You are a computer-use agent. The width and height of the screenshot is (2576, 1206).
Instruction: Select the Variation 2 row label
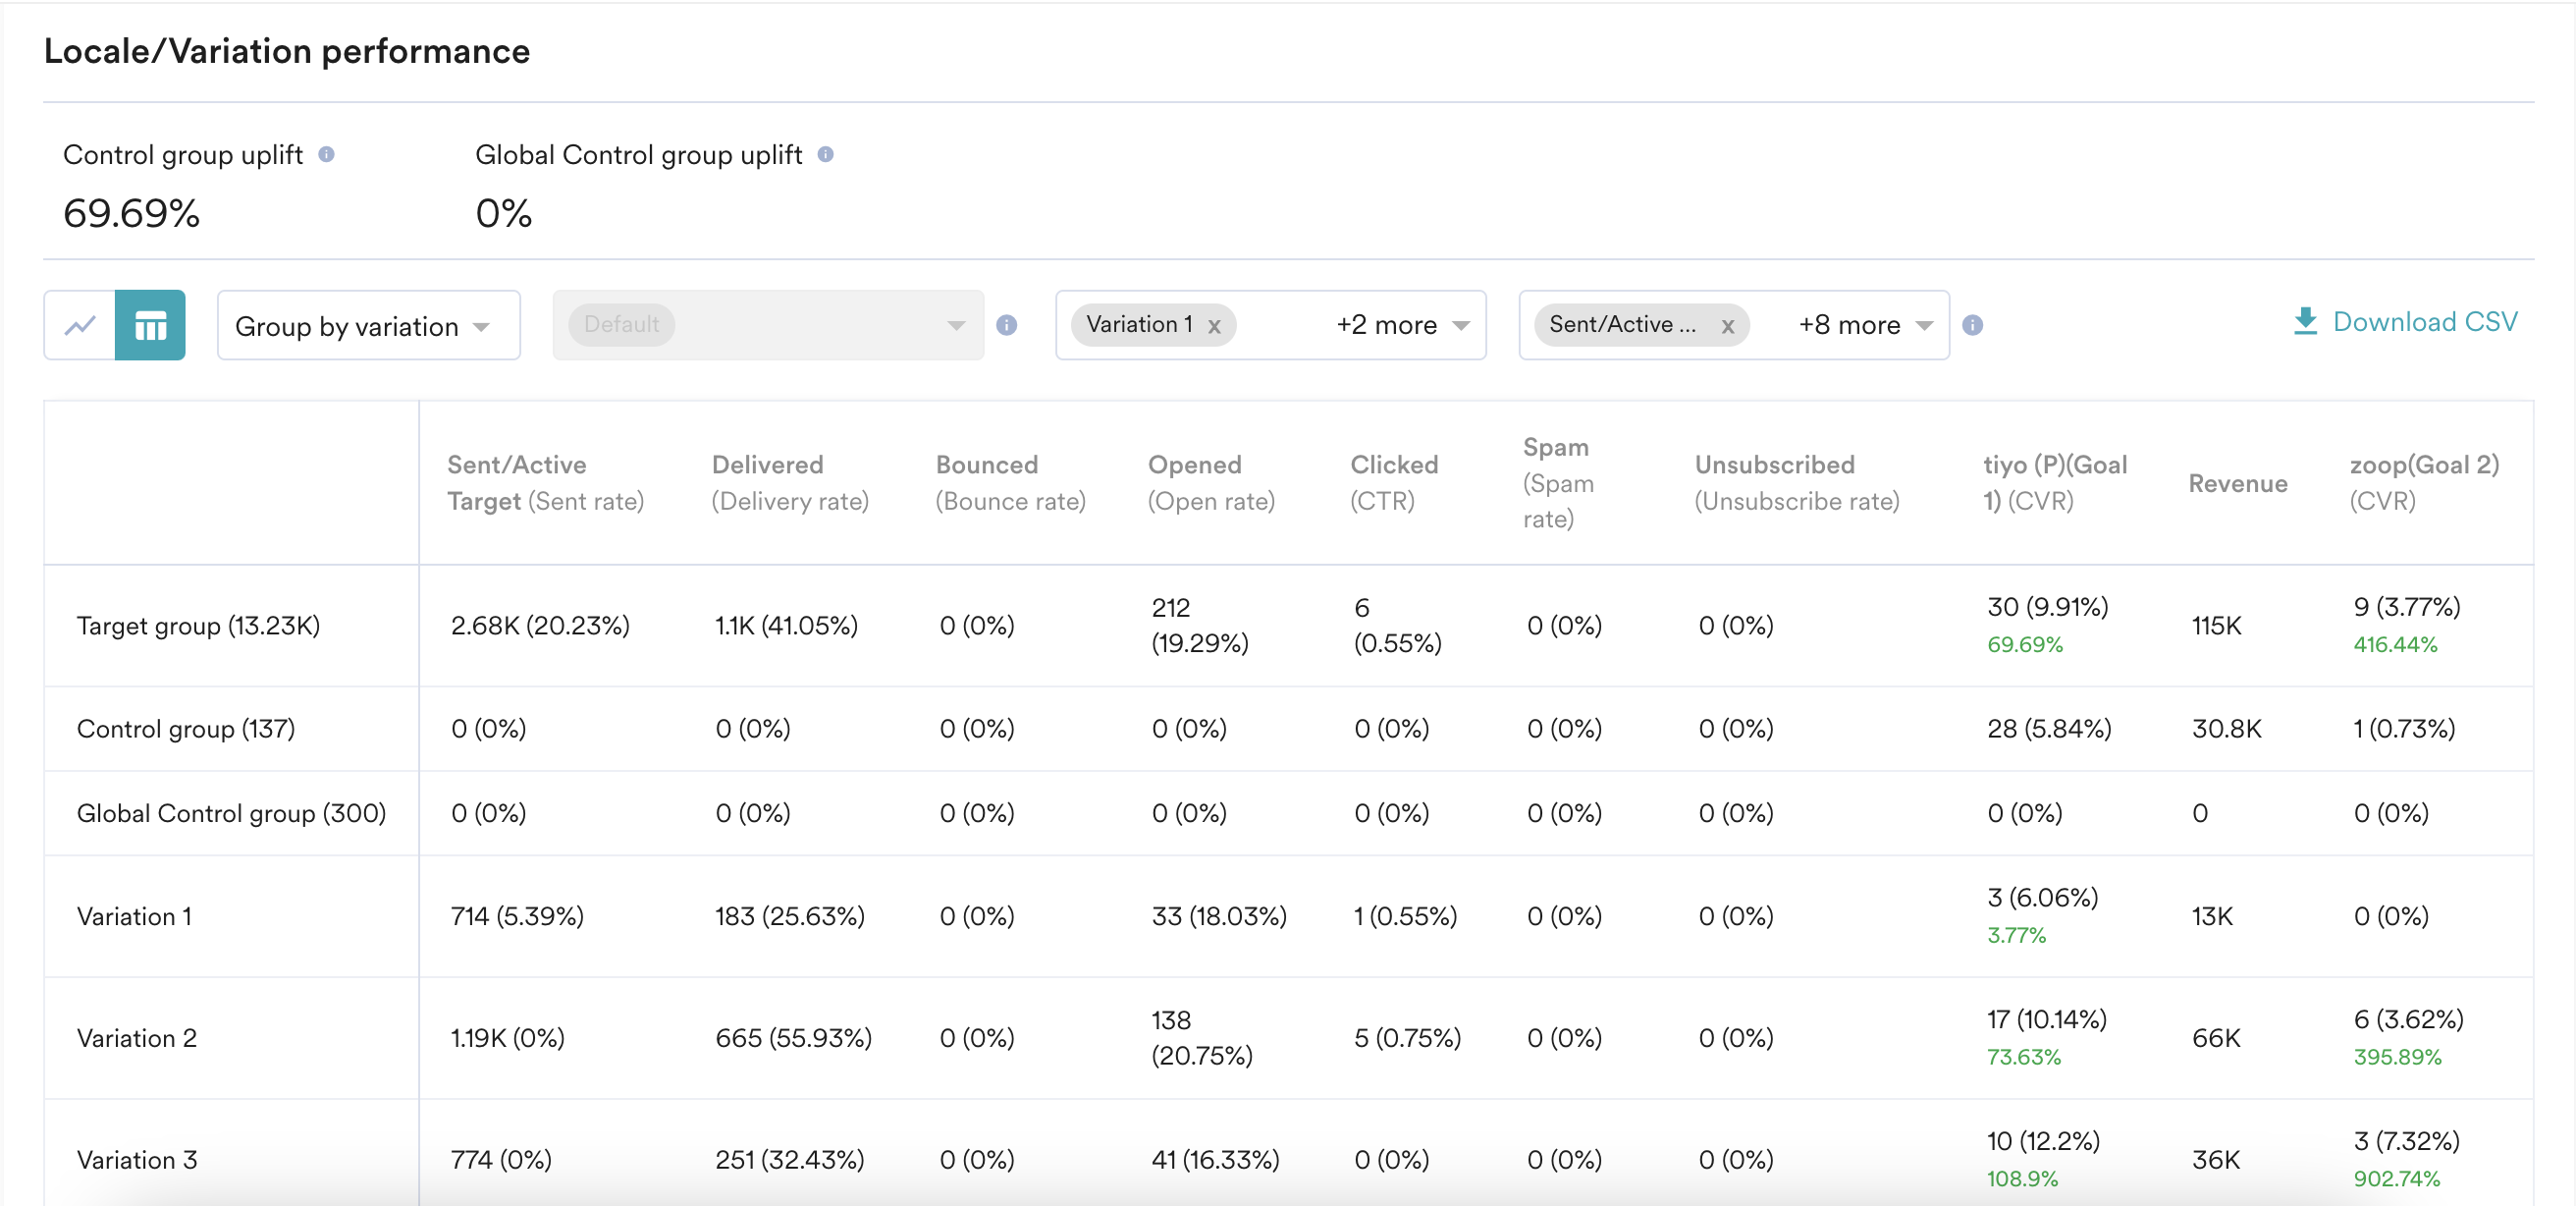137,1038
